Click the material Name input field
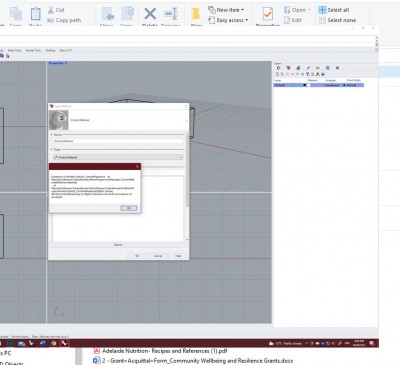The width and height of the screenshot is (400, 365). tap(118, 141)
